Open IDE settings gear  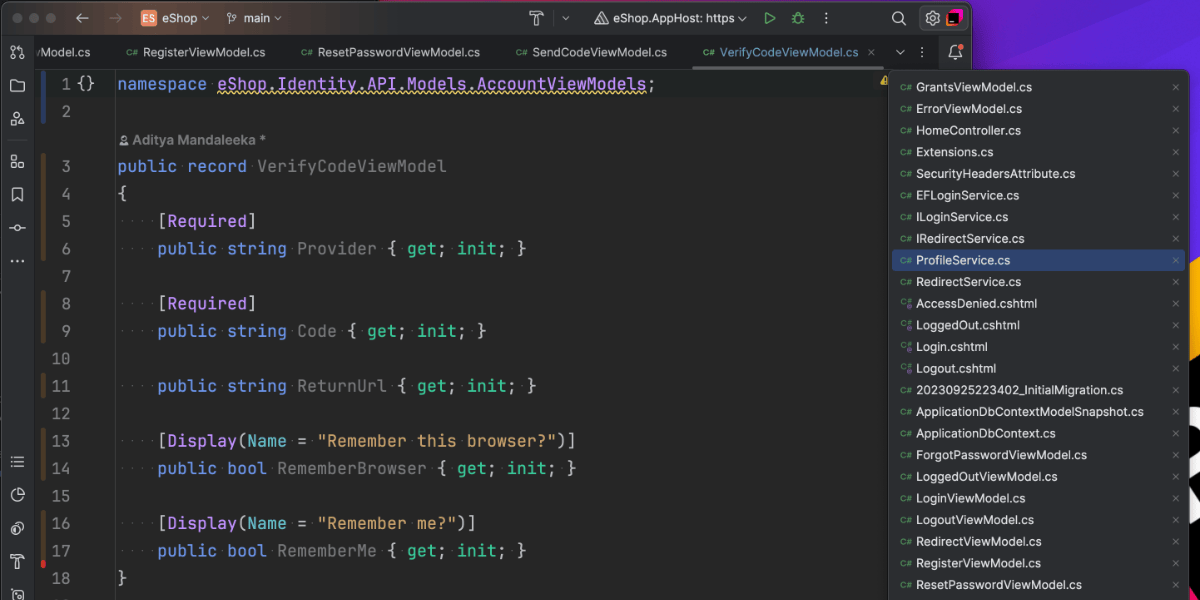coord(932,18)
